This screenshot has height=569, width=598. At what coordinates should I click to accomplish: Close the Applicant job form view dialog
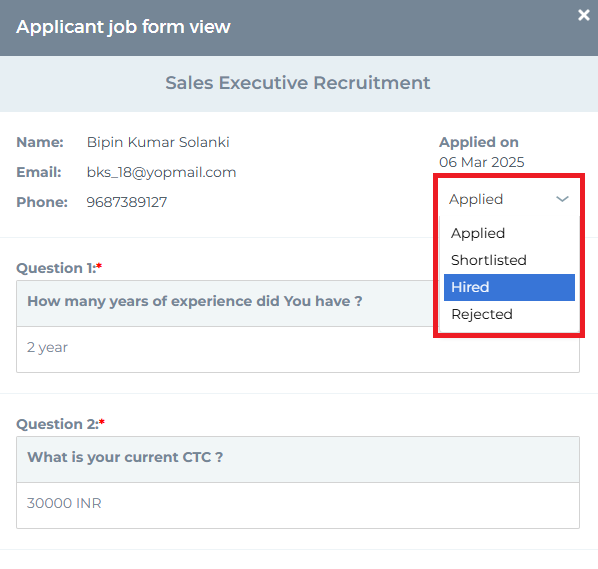(584, 15)
